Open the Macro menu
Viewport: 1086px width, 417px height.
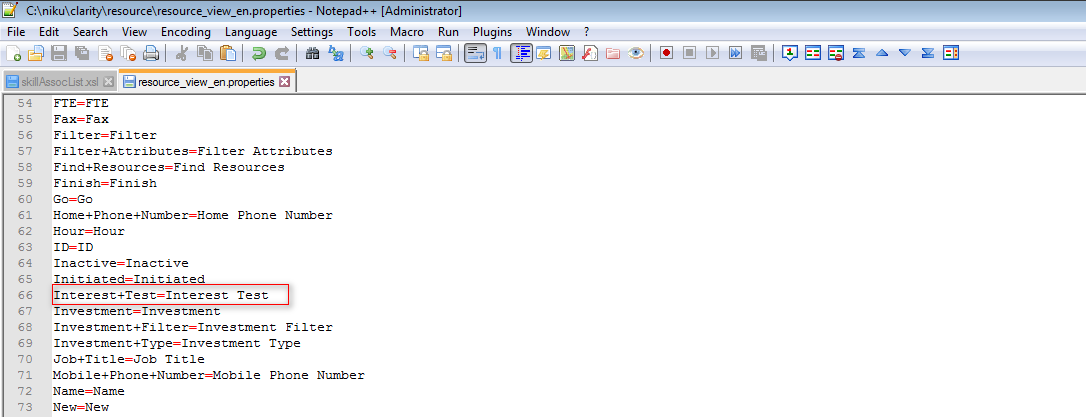407,32
